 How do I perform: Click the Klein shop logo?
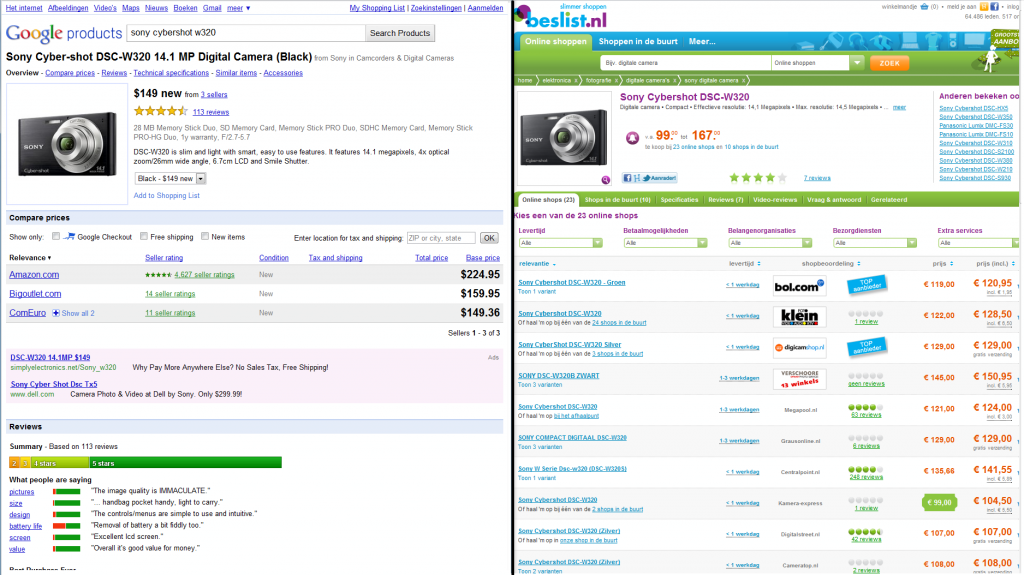coord(799,317)
